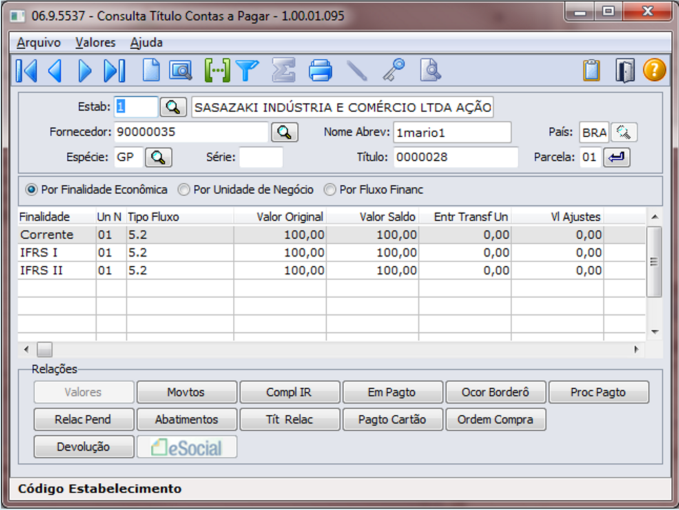Select Por Unidade de Negócio option
This screenshot has height=510, width=679.
246,190
